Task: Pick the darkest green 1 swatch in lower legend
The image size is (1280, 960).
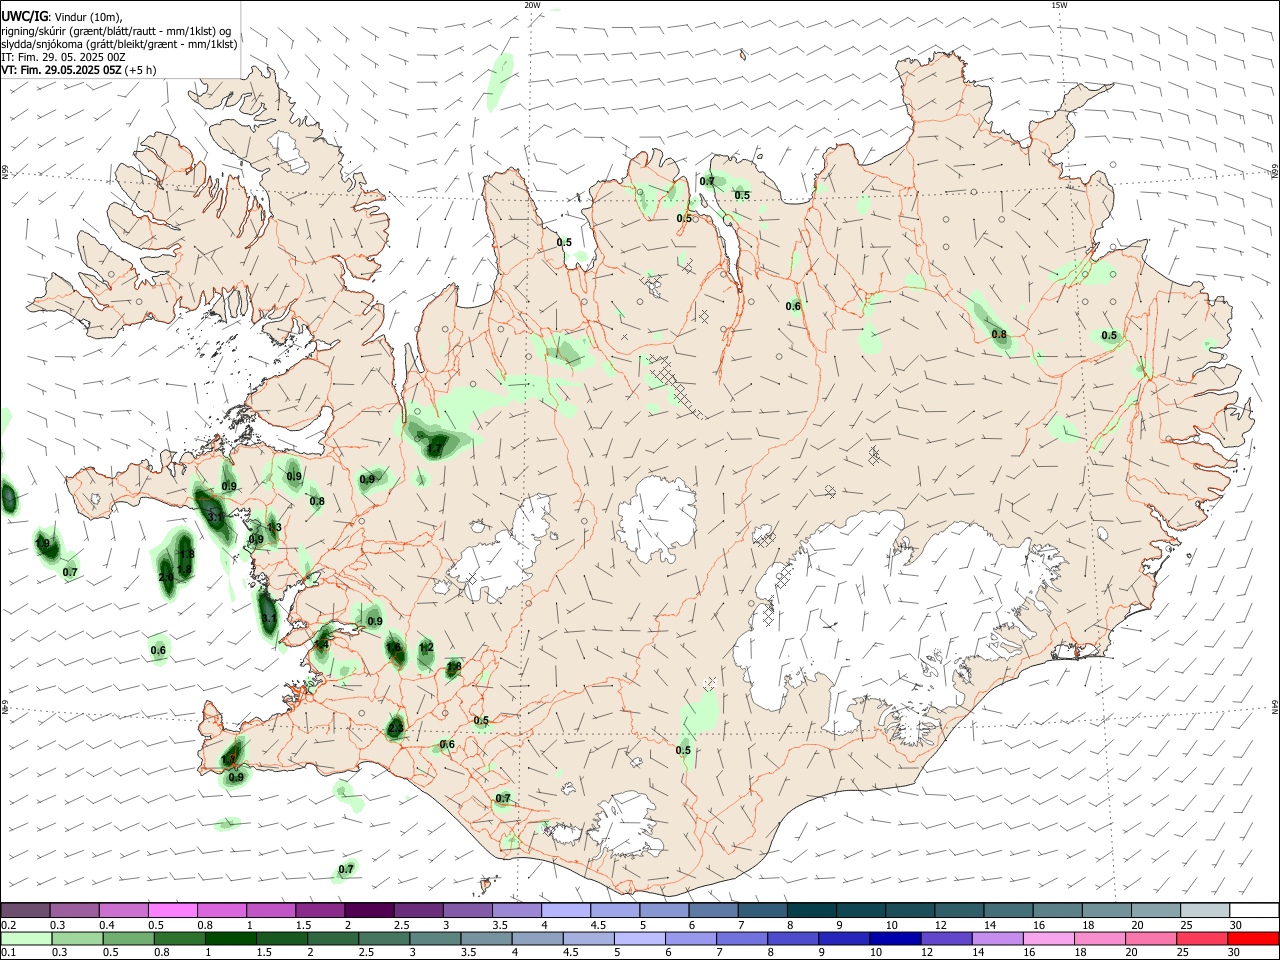Action: point(230,938)
